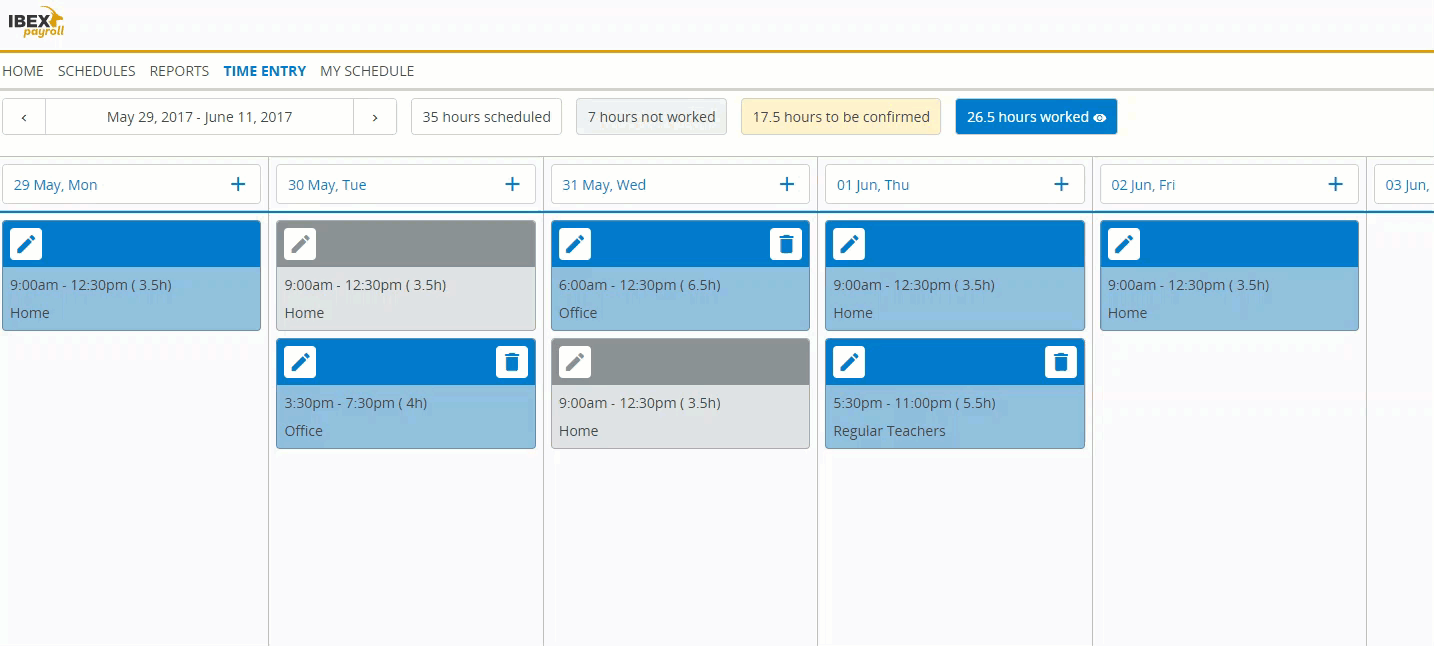Add time entry for 31 May, Wed

tap(787, 184)
